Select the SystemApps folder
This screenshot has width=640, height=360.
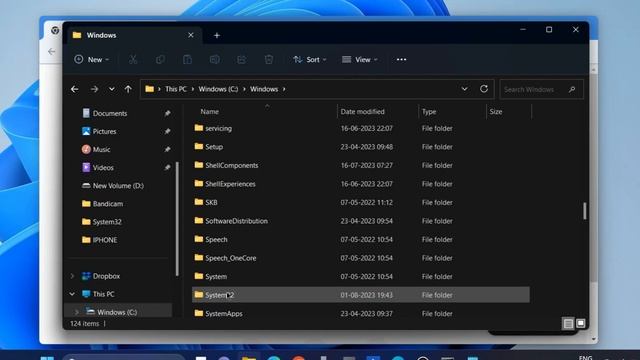point(361,313)
